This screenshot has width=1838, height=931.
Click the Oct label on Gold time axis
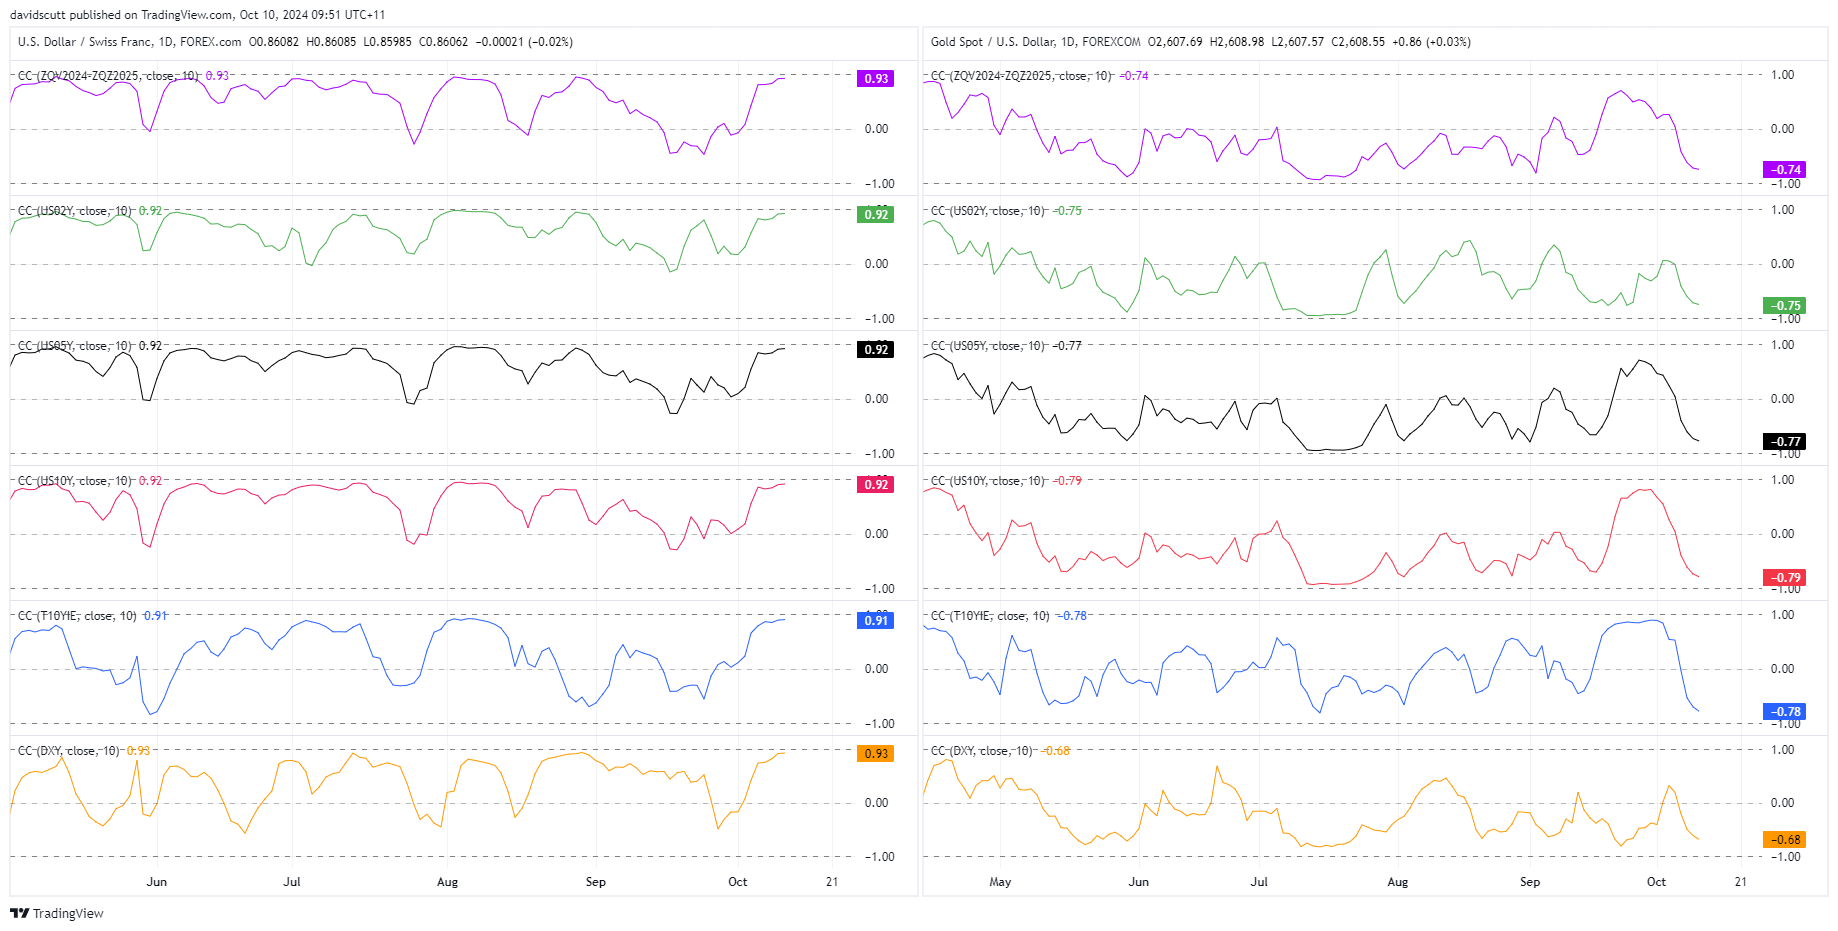pos(1656,882)
